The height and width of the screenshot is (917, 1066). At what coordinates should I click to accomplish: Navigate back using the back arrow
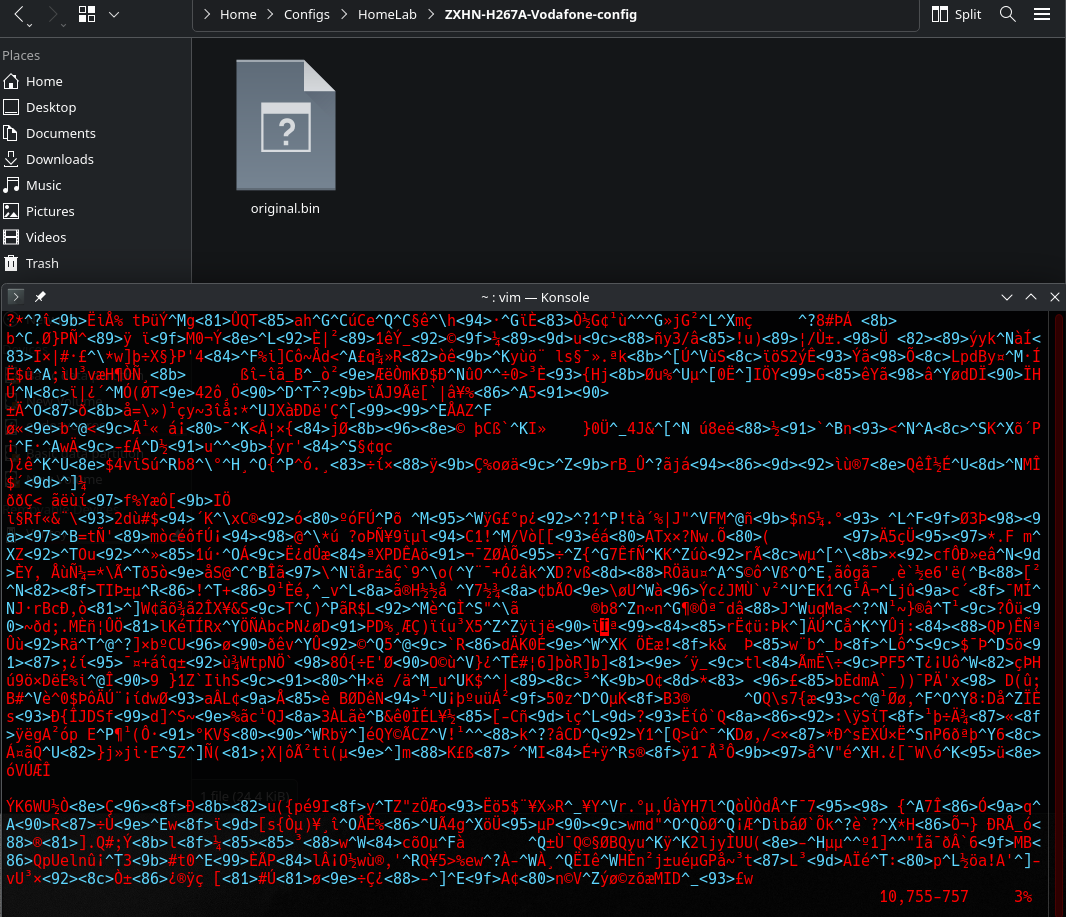19,12
